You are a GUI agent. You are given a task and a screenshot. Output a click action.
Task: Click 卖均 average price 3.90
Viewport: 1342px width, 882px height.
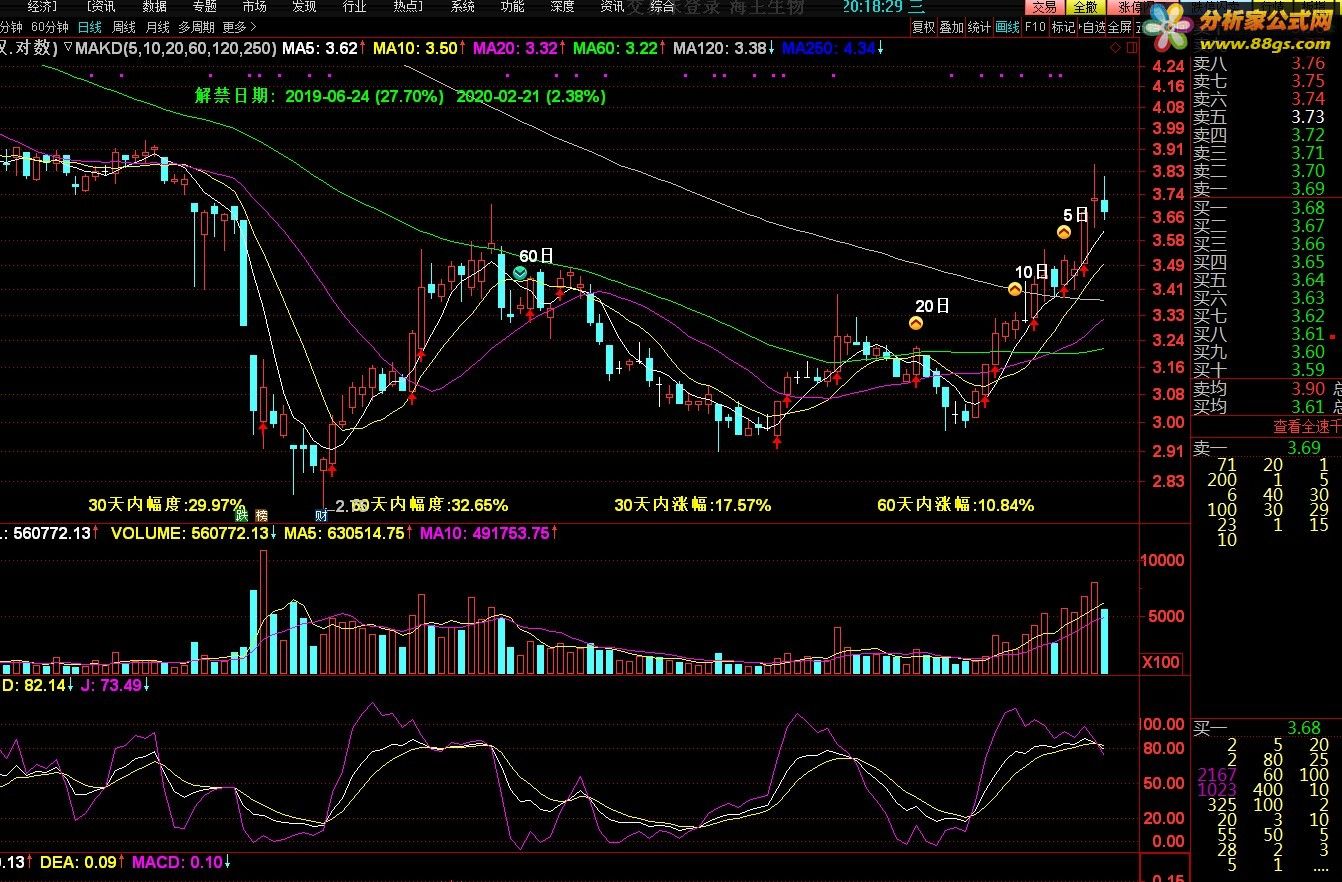(1260, 388)
